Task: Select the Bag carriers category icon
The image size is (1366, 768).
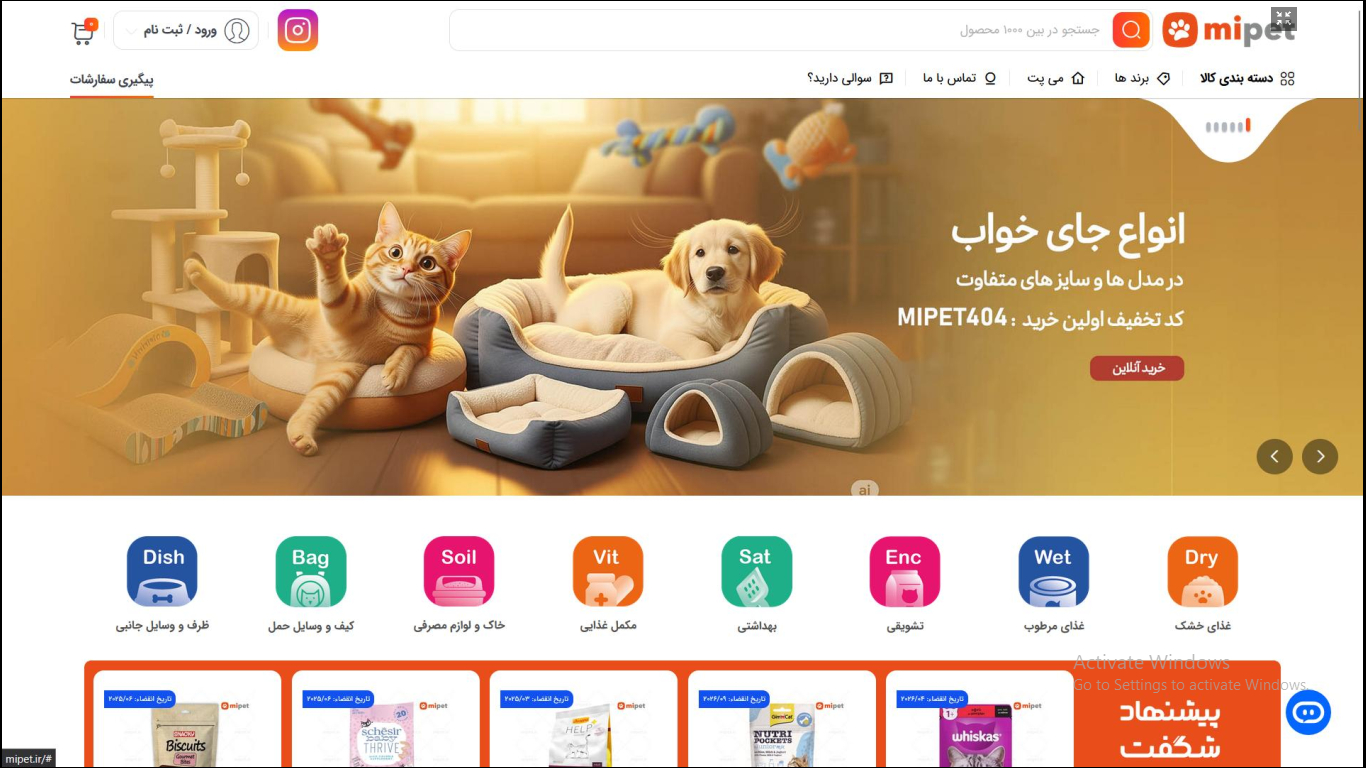Action: click(311, 572)
